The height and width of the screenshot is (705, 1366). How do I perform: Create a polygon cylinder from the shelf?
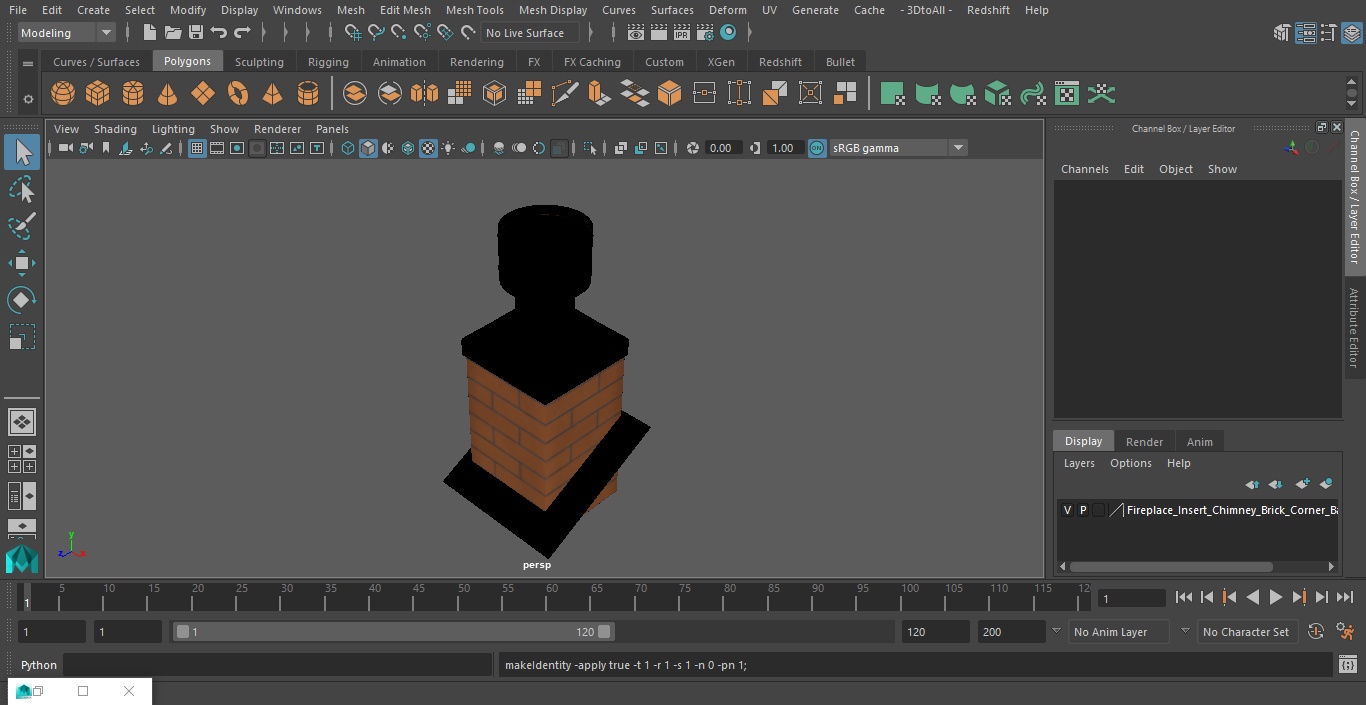[x=133, y=94]
